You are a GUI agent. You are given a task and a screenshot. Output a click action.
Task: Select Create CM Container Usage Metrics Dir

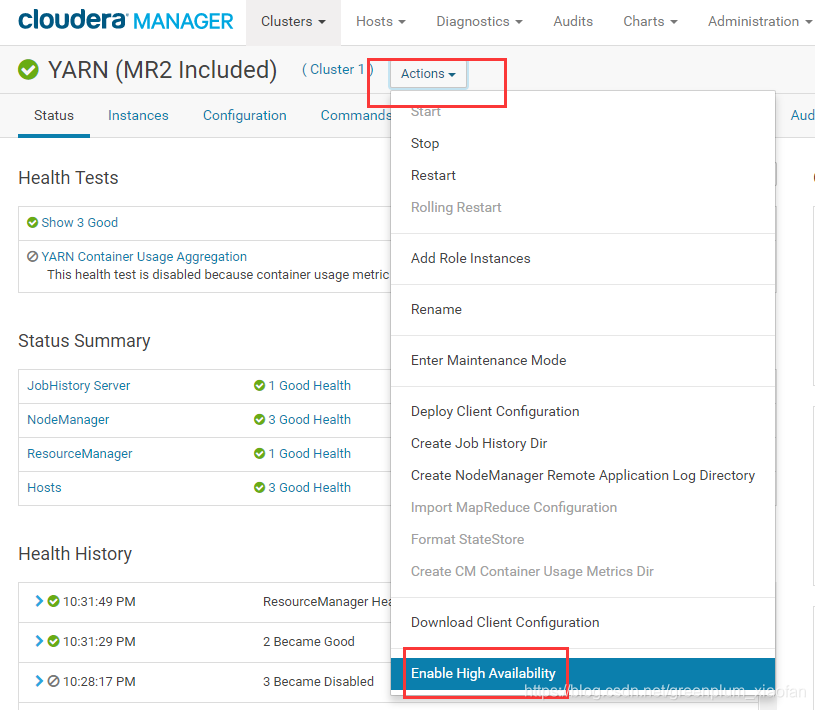[x=583, y=571]
